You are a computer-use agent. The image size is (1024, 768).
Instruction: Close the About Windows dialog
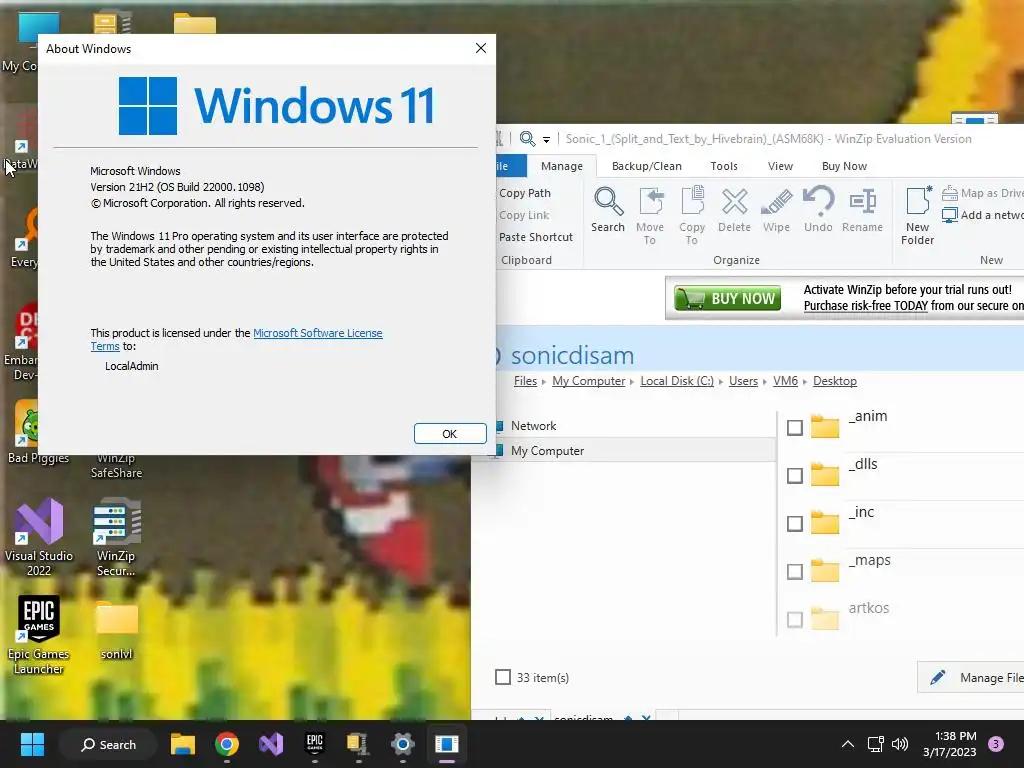(x=481, y=48)
